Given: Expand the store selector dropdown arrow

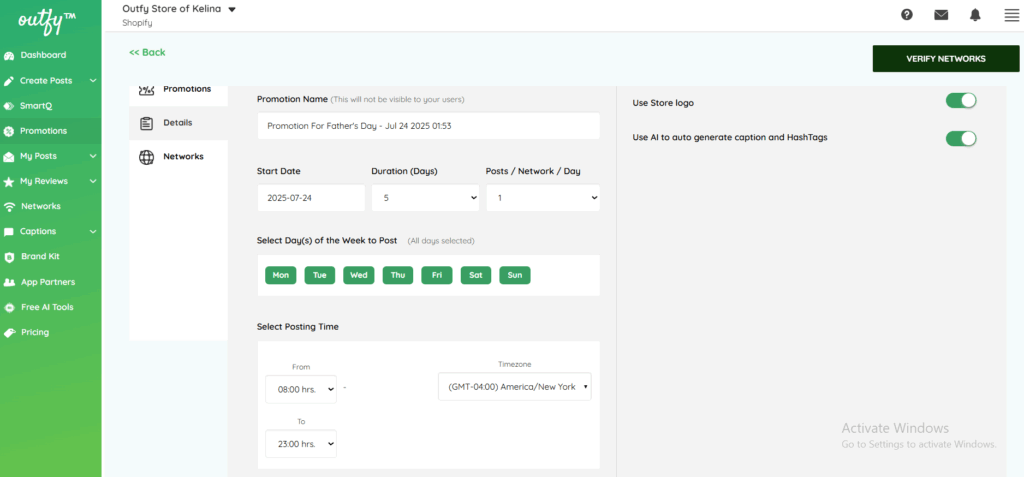Looking at the screenshot, I should tap(232, 10).
